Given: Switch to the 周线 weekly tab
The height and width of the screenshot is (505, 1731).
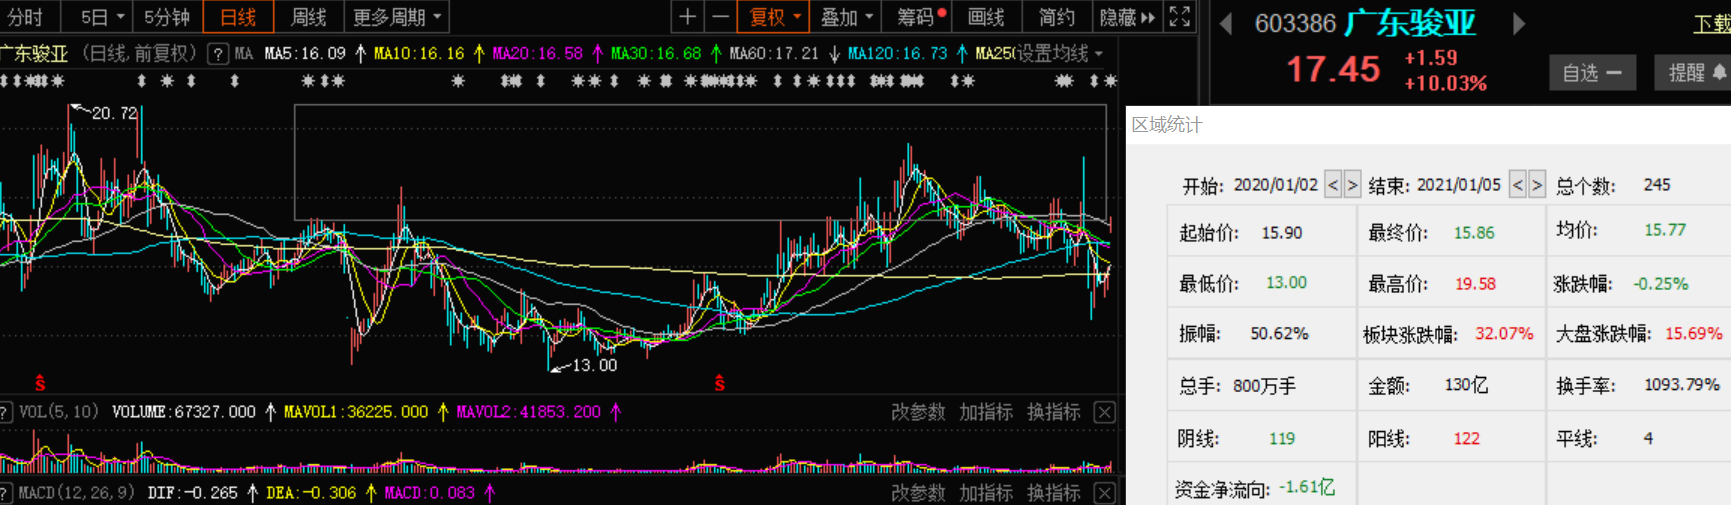Looking at the screenshot, I should click(308, 17).
